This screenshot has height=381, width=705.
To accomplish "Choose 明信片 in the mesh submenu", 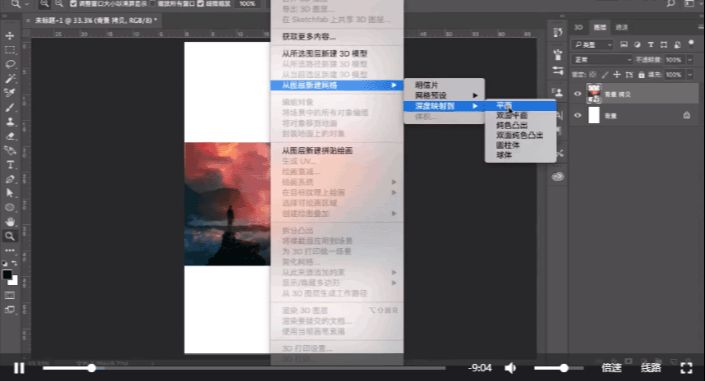I will (444, 85).
